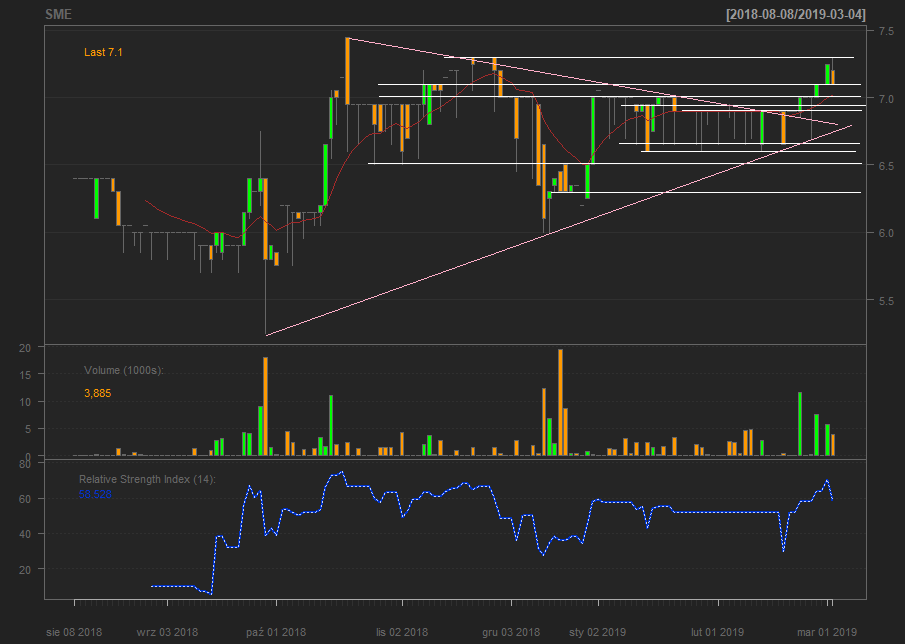Click the 7.0 price axis label
The image size is (905, 644).
886,99
